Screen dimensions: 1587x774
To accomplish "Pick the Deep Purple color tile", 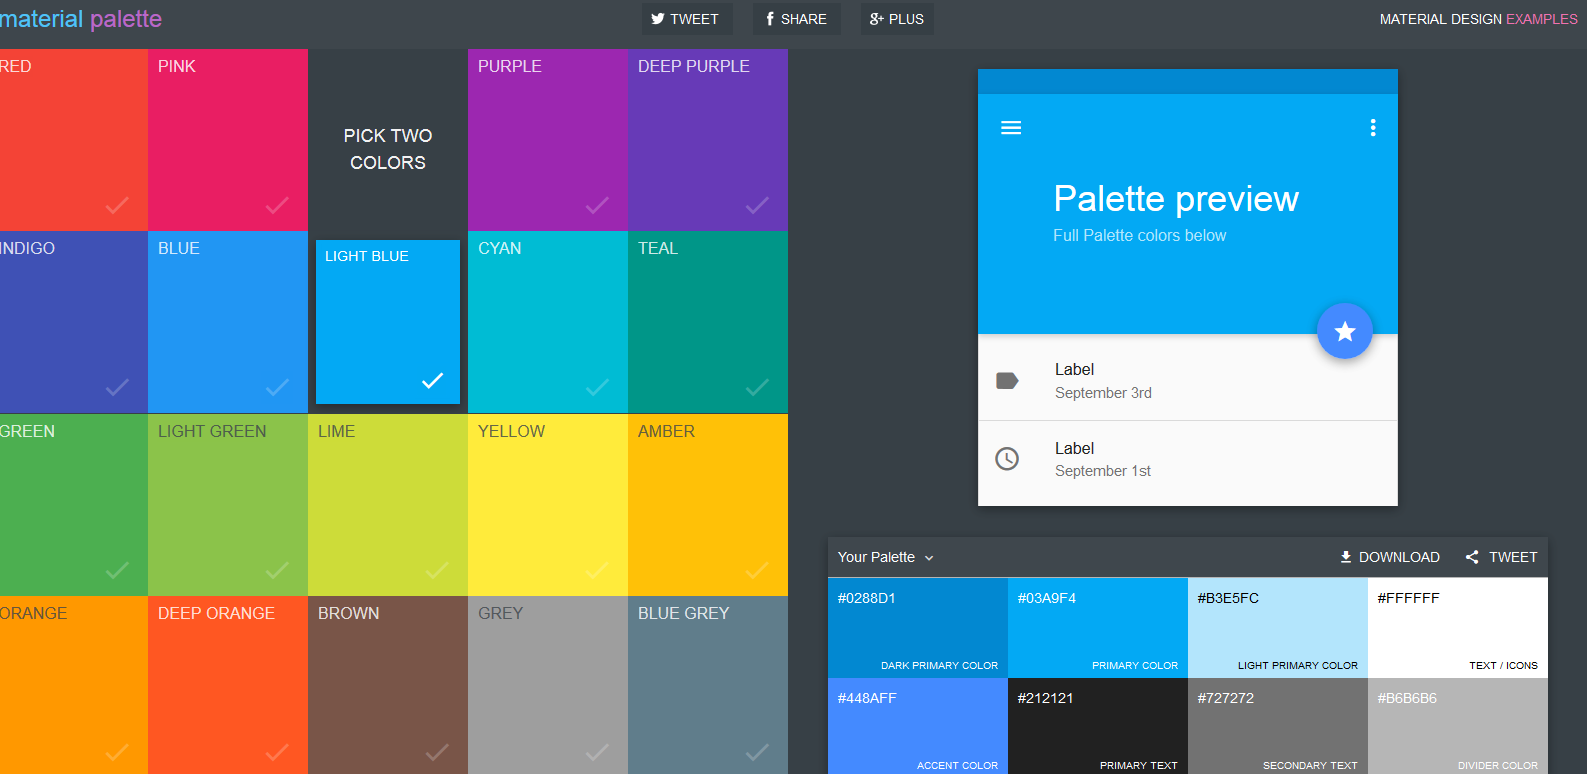I will pyautogui.click(x=708, y=140).
